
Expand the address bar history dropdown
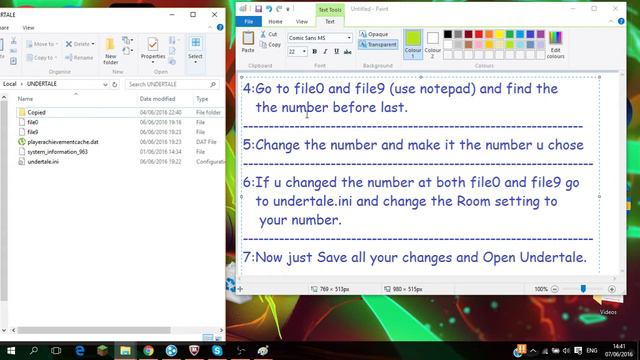point(105,84)
